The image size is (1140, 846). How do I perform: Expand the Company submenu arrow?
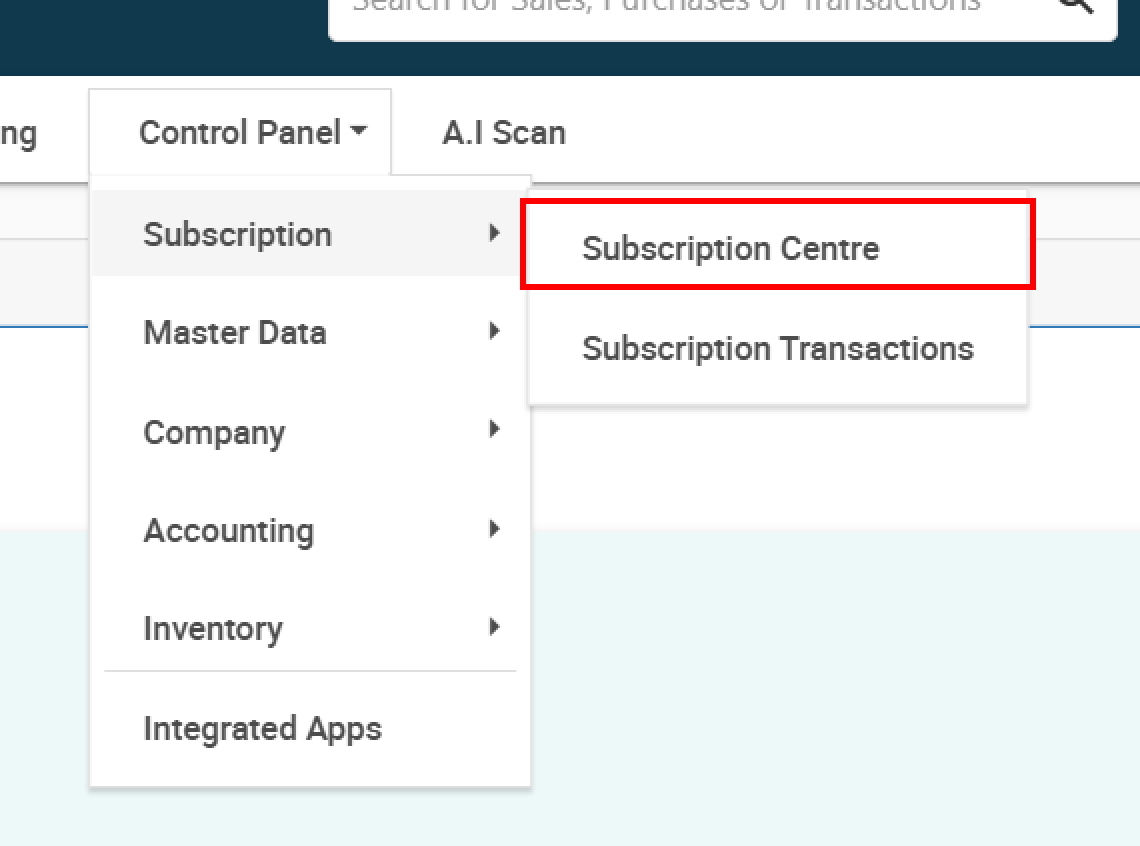click(494, 429)
